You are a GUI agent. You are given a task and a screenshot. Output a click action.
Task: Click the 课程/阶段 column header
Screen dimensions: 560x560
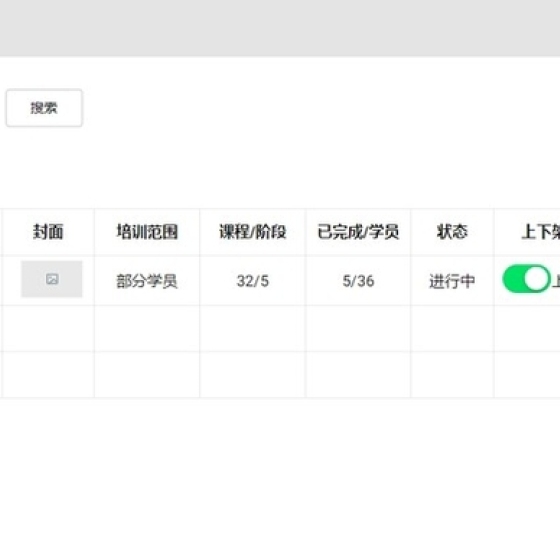pos(252,232)
